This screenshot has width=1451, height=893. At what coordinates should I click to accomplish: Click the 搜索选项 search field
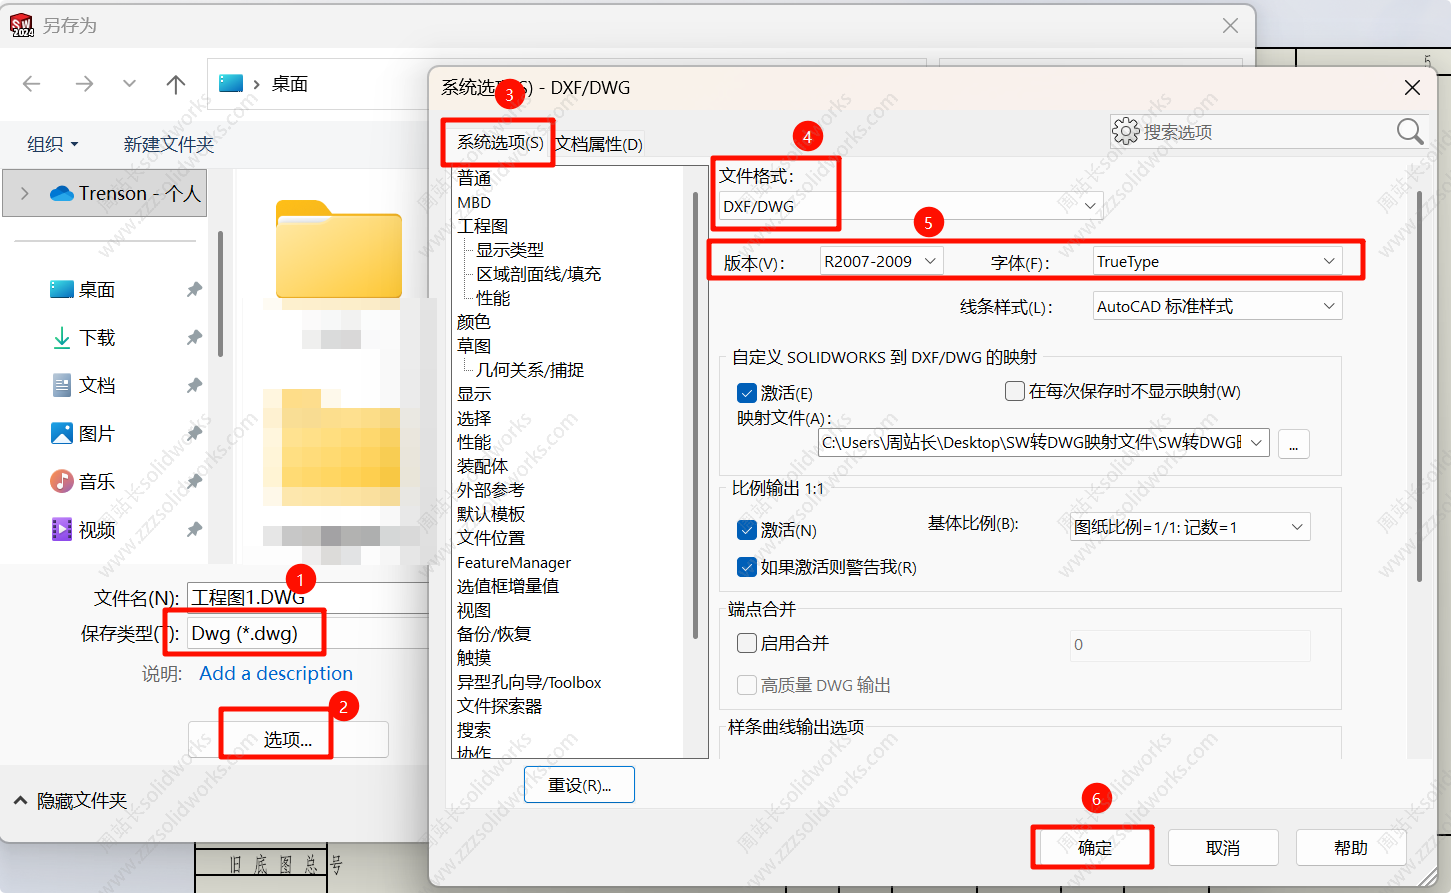pyautogui.click(x=1267, y=131)
